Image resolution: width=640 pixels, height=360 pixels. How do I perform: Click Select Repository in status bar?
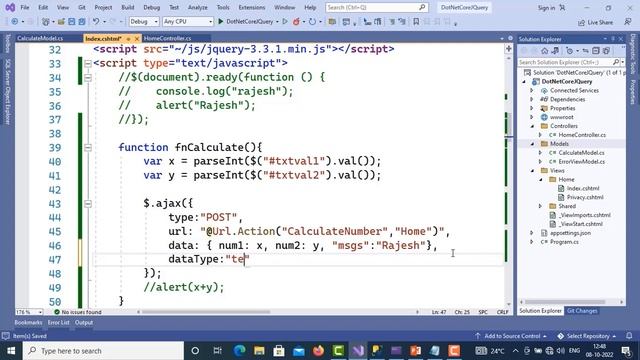(x=588, y=336)
